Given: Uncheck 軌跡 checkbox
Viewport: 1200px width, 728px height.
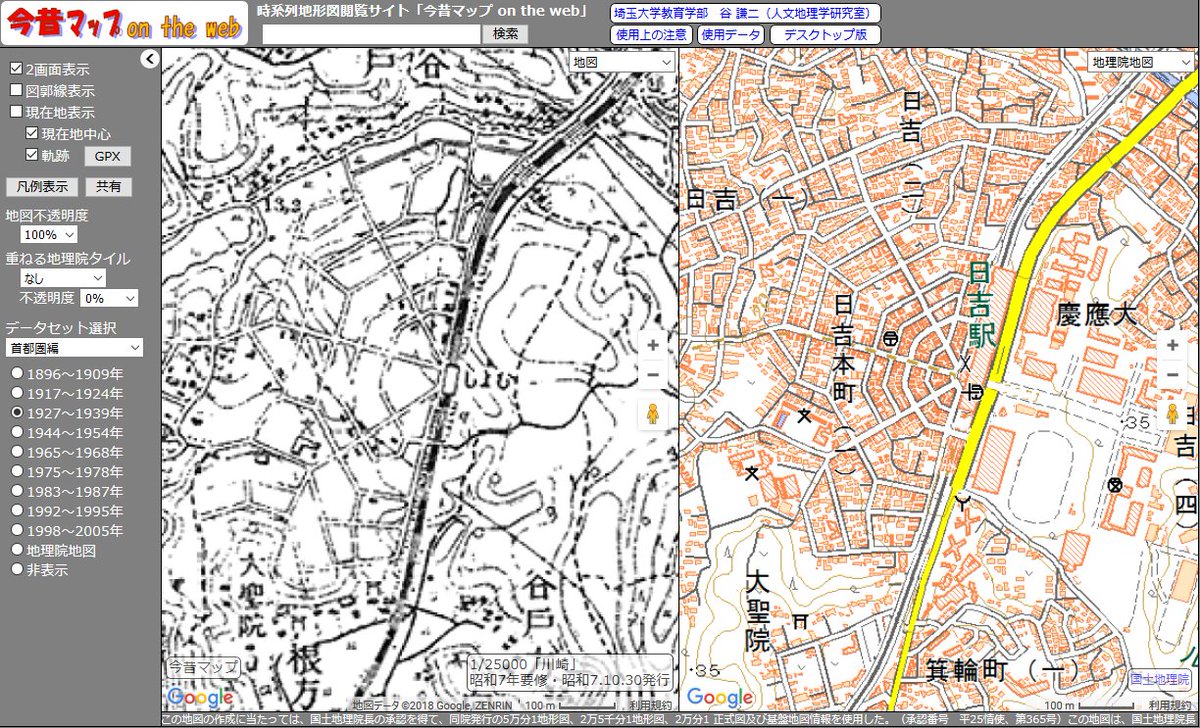Looking at the screenshot, I should pyautogui.click(x=32, y=154).
